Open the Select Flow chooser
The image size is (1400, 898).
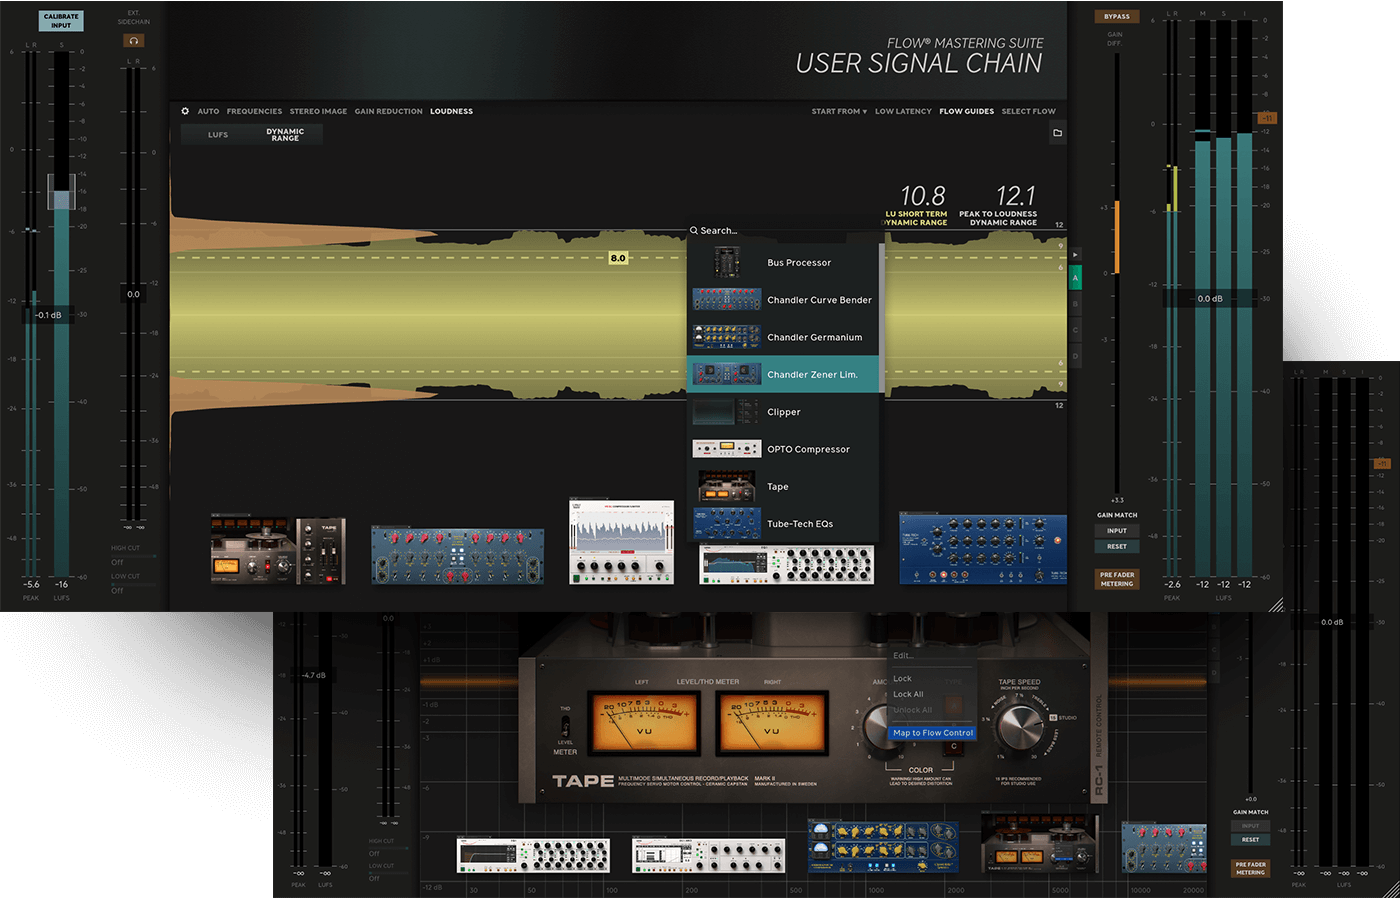(x=1028, y=111)
